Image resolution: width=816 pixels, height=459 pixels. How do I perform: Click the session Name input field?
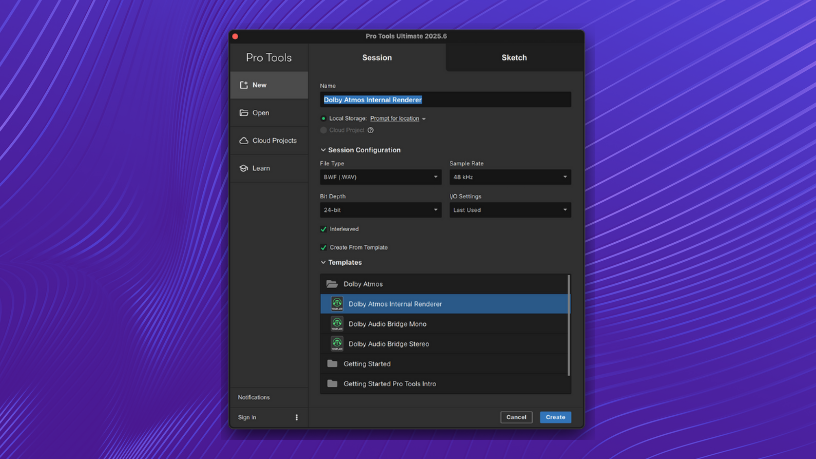pos(445,99)
